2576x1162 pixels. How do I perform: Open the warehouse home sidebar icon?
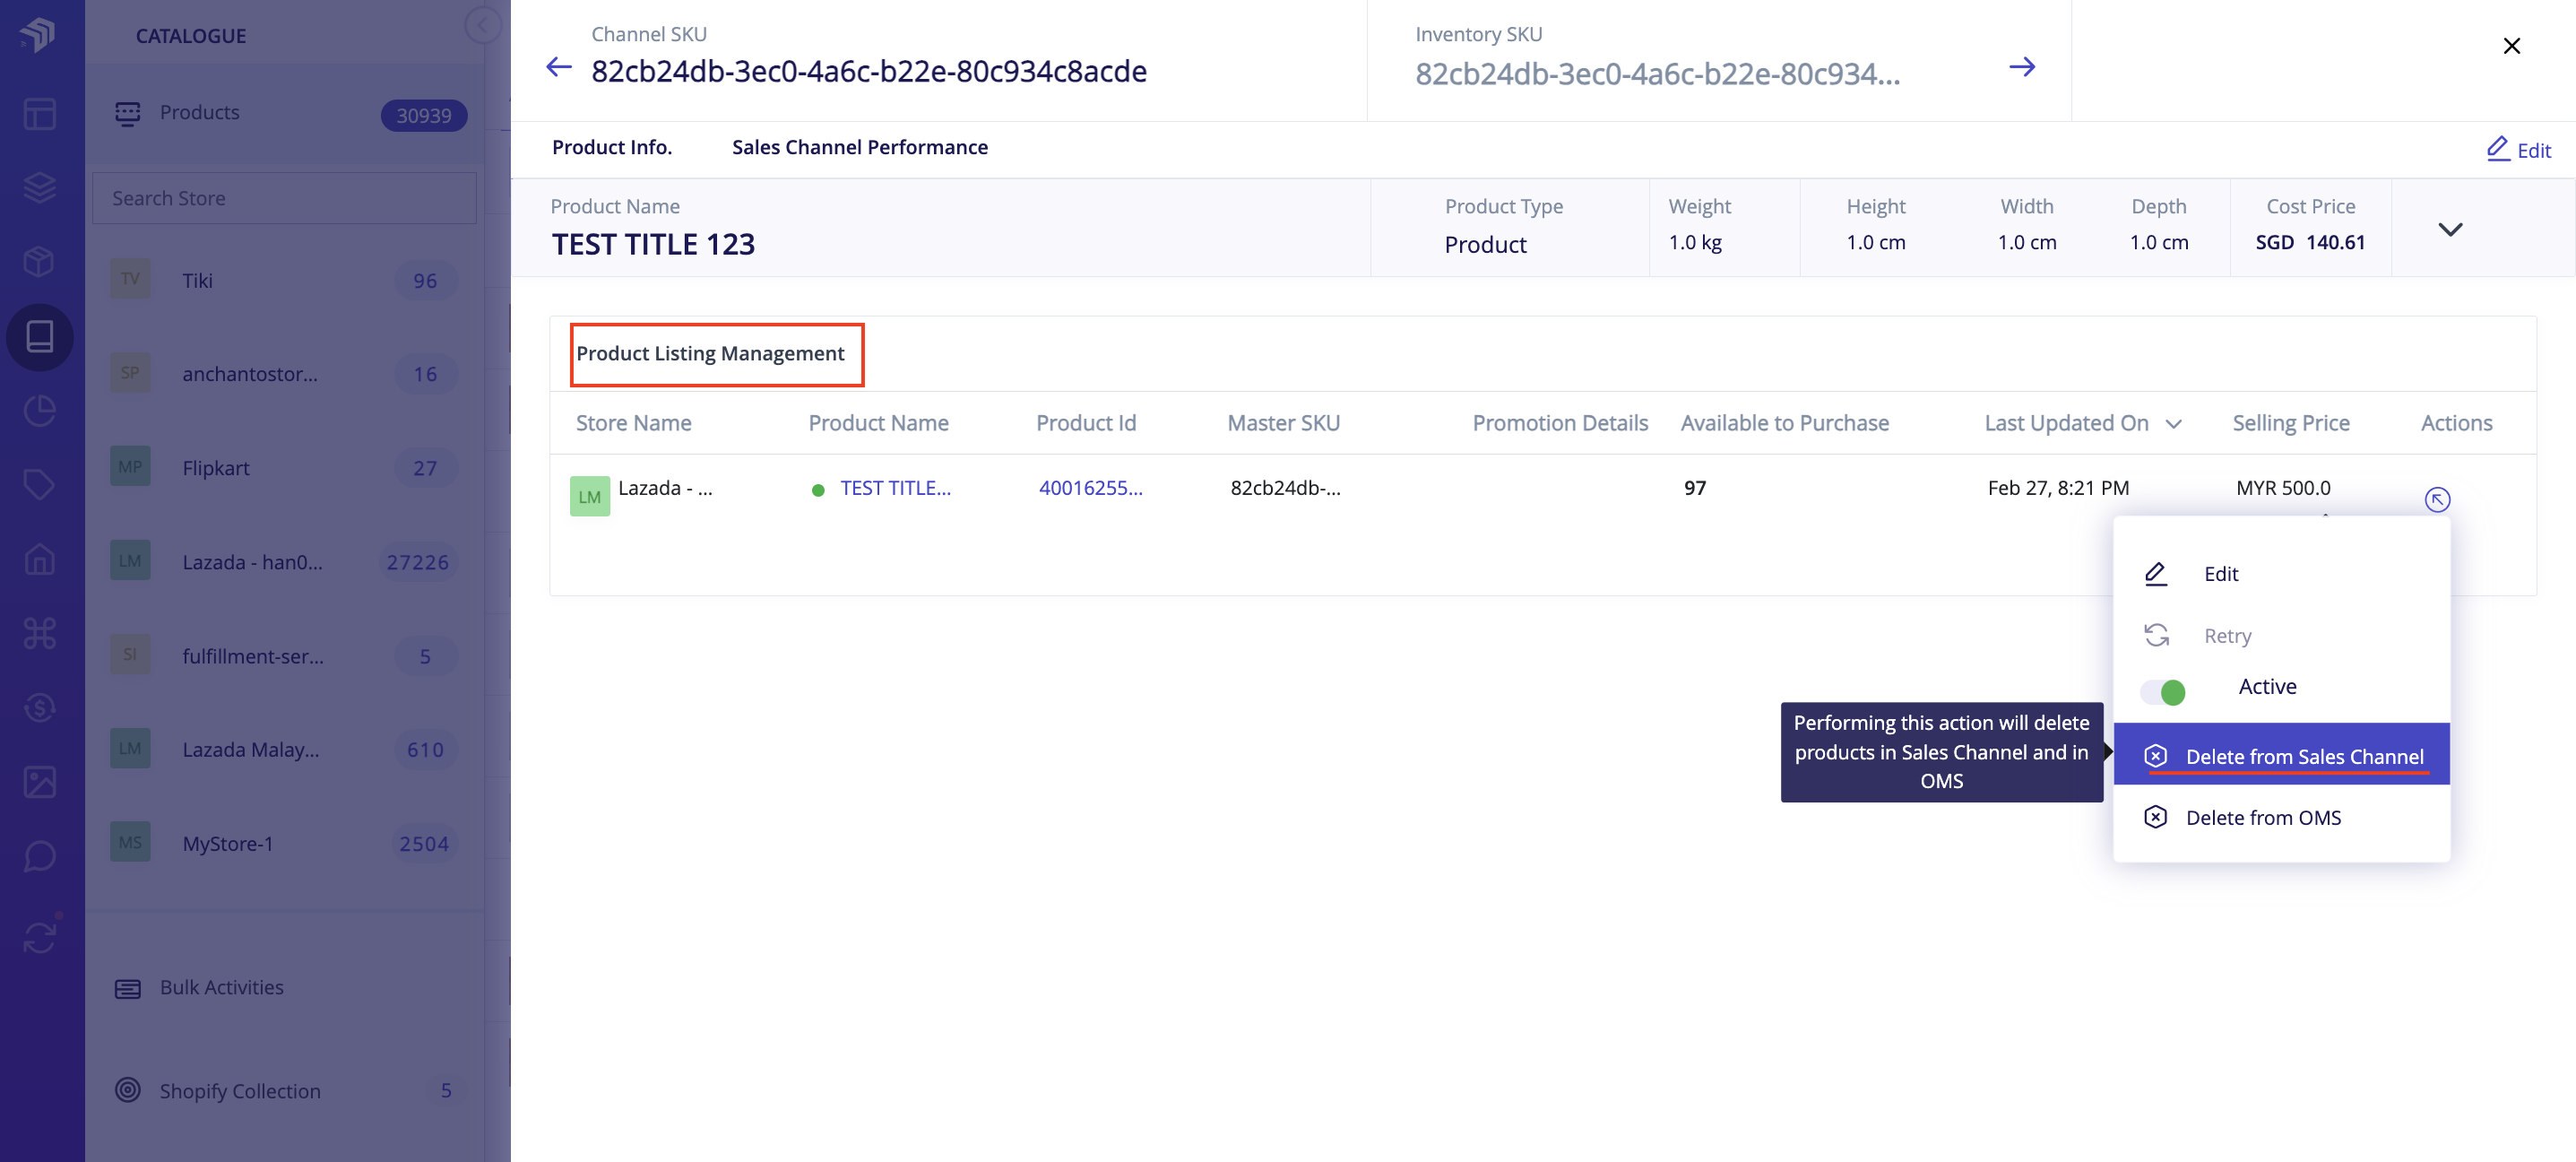[x=39, y=559]
